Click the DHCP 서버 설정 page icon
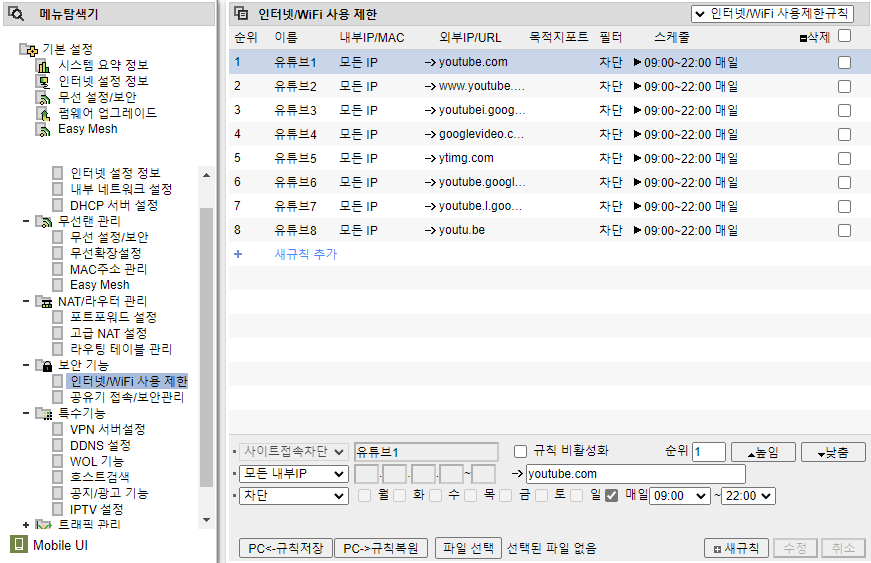The image size is (871, 563). pos(57,205)
